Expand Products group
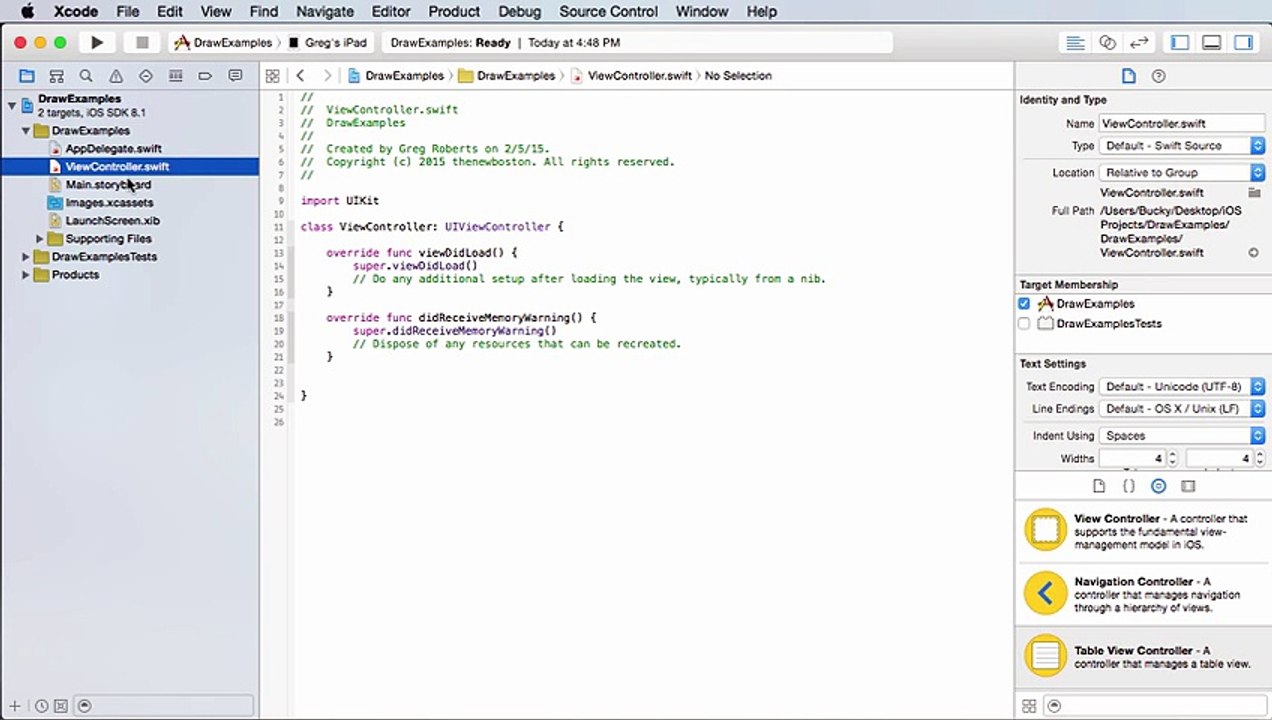Viewport: 1272px width, 720px height. 26,275
